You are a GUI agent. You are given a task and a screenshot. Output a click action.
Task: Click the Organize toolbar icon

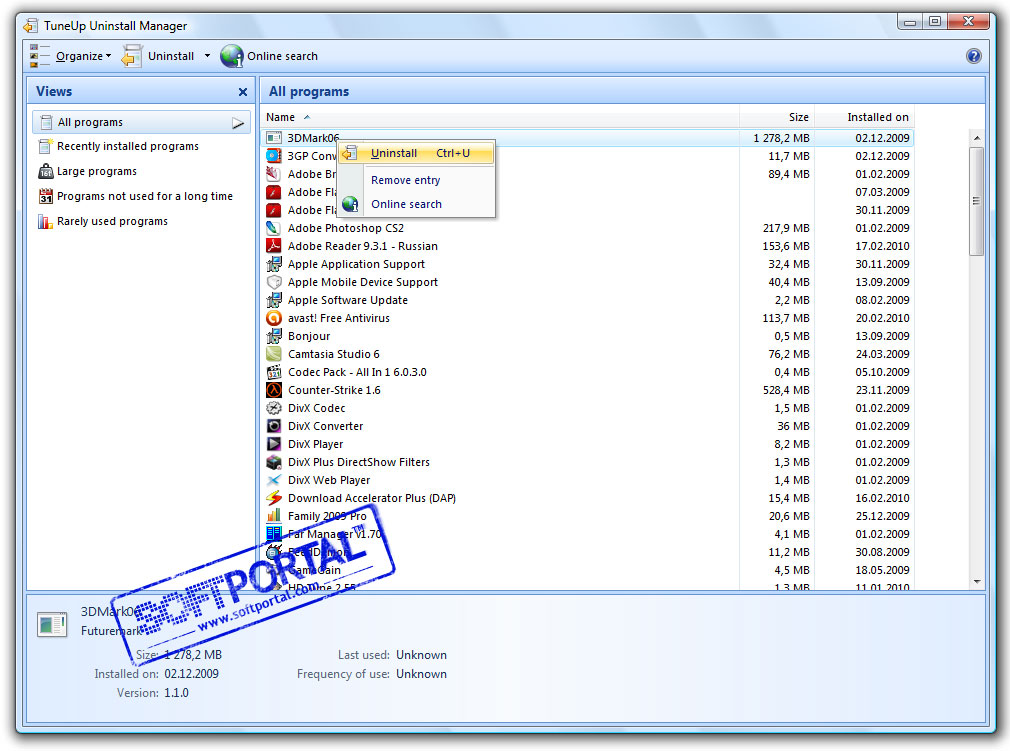(x=40, y=56)
